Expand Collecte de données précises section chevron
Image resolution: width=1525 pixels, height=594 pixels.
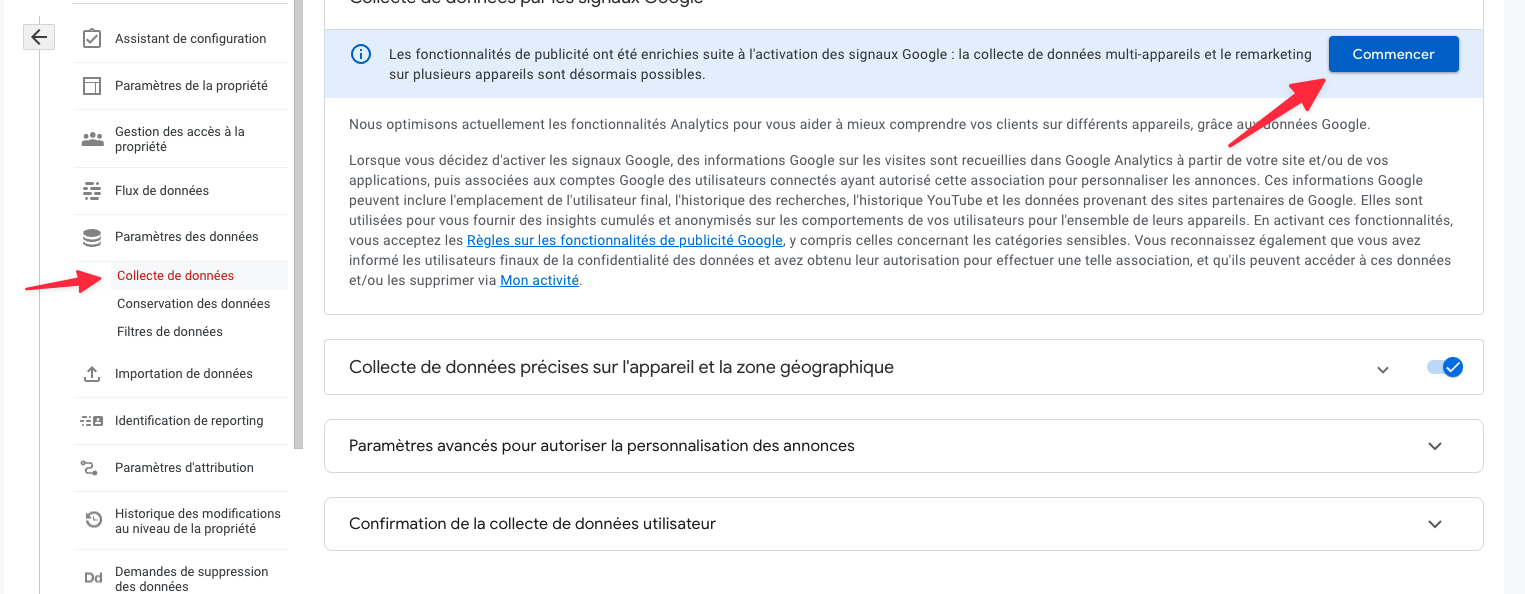pos(1382,369)
